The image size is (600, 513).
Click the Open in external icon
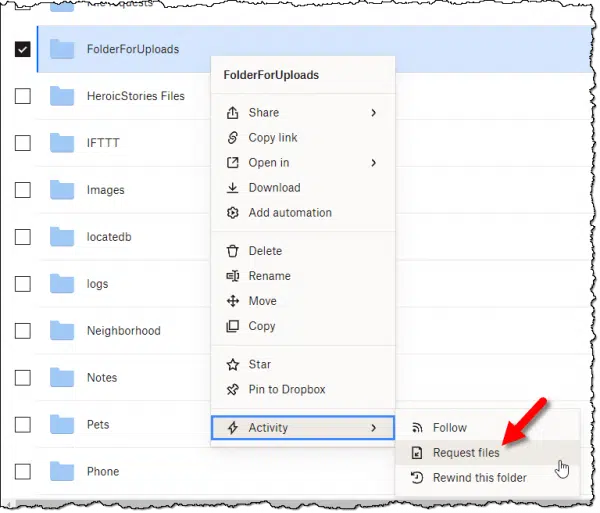233,163
